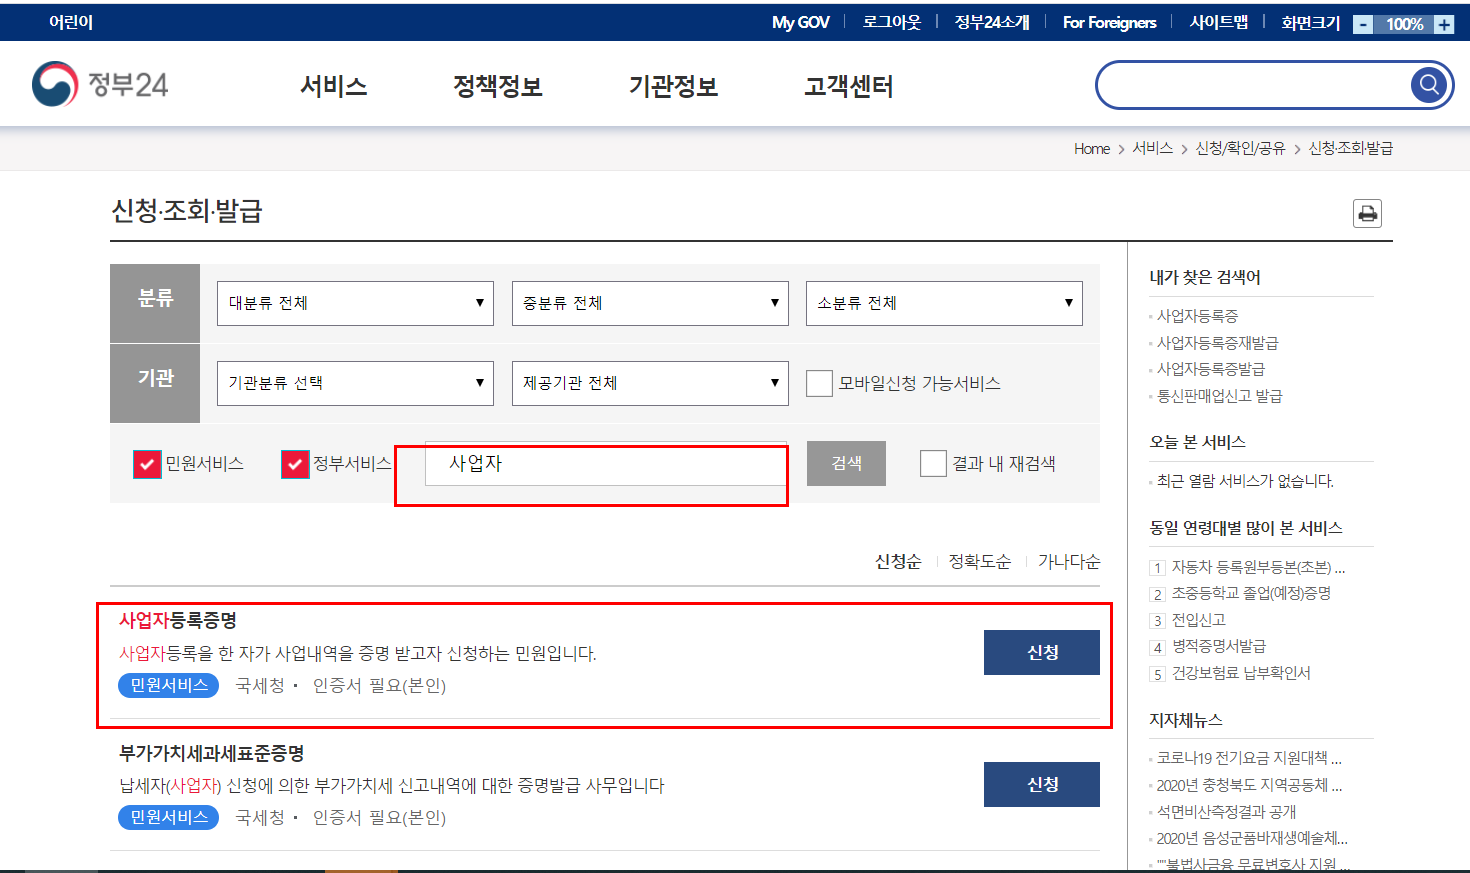The image size is (1470, 873).
Task: Focus the header search input field
Action: pos(1254,85)
